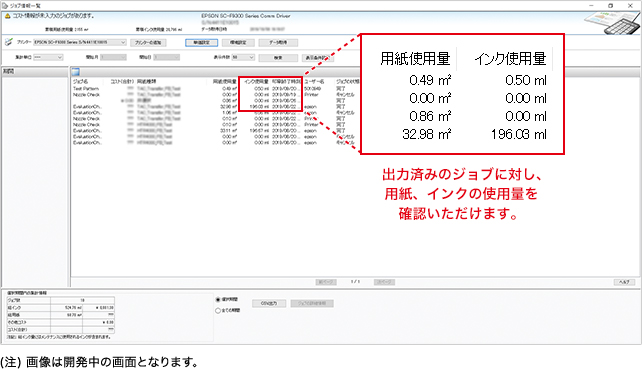
Task: Click the app icon in the title bar
Action: tap(5, 6)
